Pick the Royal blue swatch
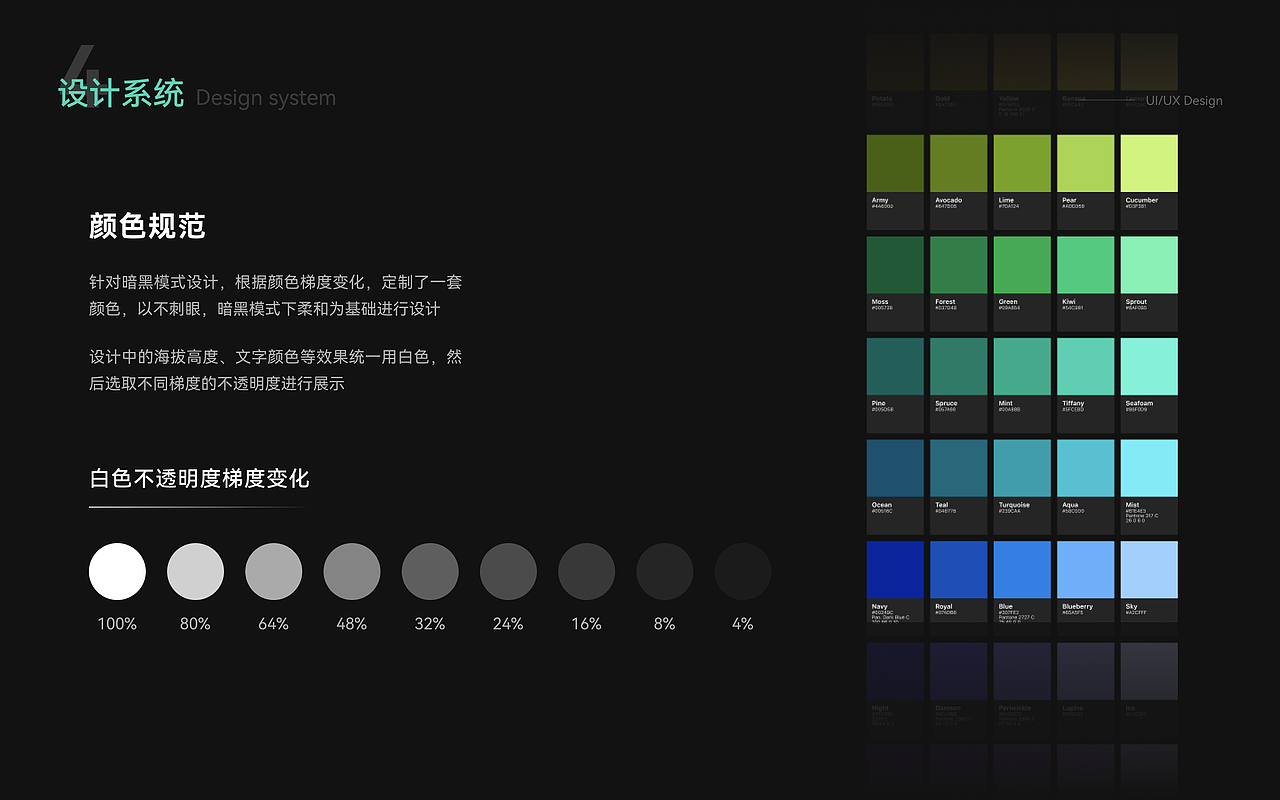This screenshot has height=800, width=1280. click(x=958, y=570)
